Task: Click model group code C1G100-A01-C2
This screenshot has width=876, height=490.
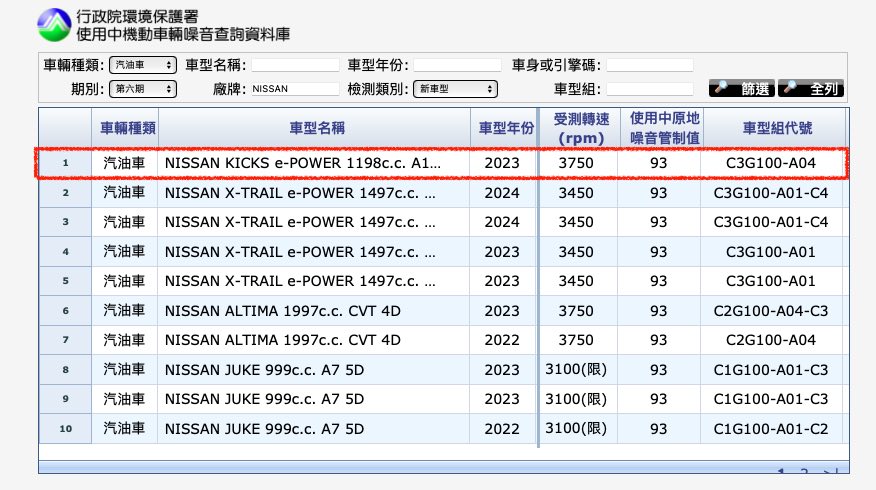Action: 770,429
